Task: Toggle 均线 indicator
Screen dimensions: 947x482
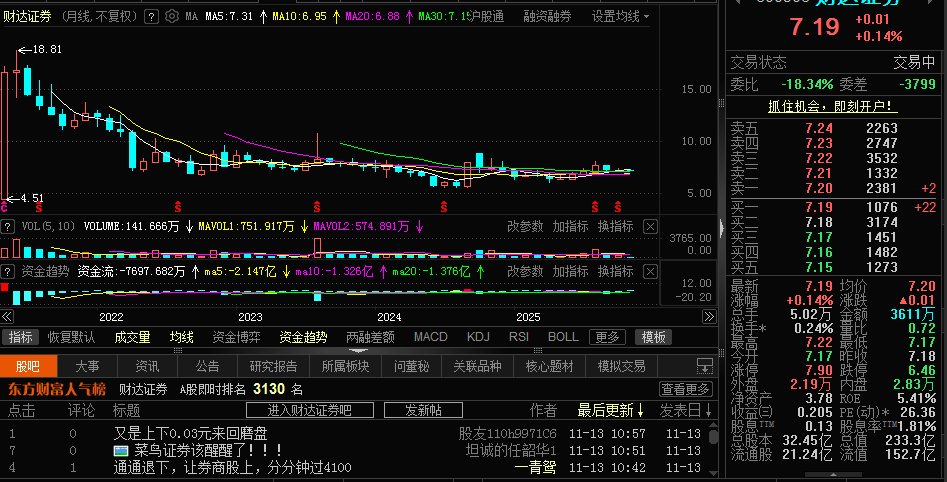Action: point(181,337)
